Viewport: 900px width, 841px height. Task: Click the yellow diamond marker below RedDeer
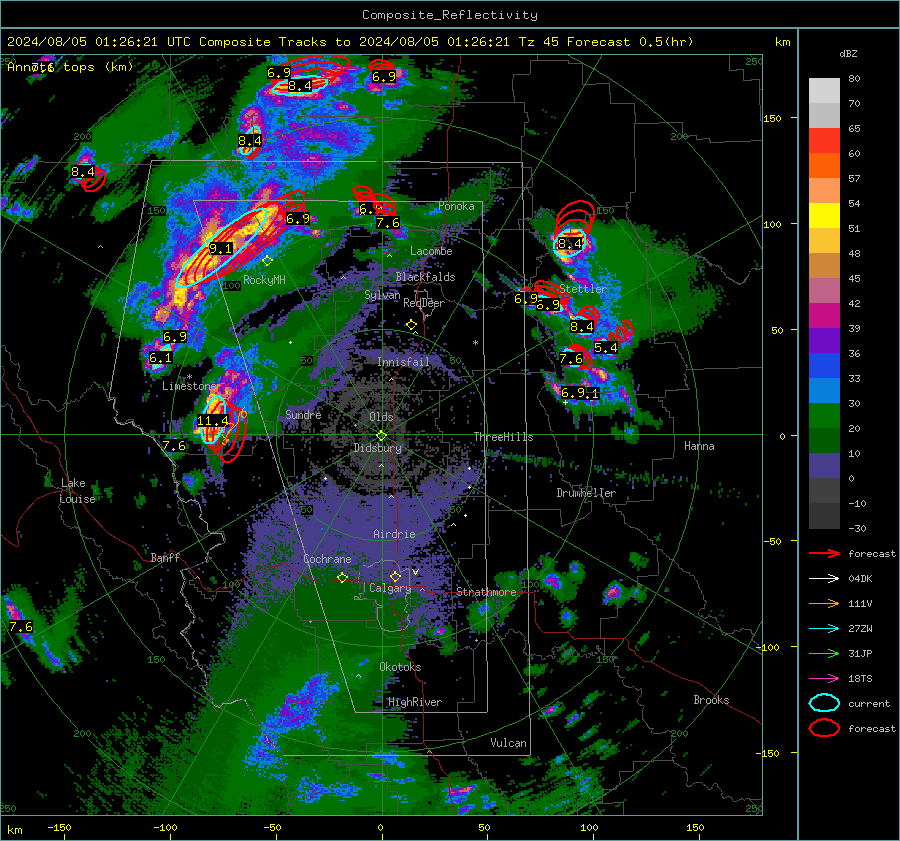(411, 325)
